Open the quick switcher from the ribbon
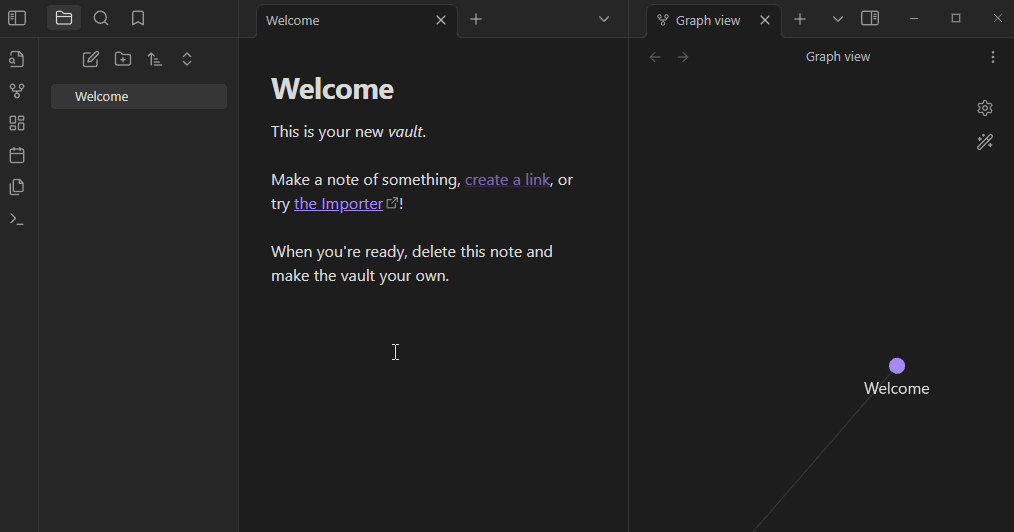This screenshot has height=532, width=1014. point(16,59)
